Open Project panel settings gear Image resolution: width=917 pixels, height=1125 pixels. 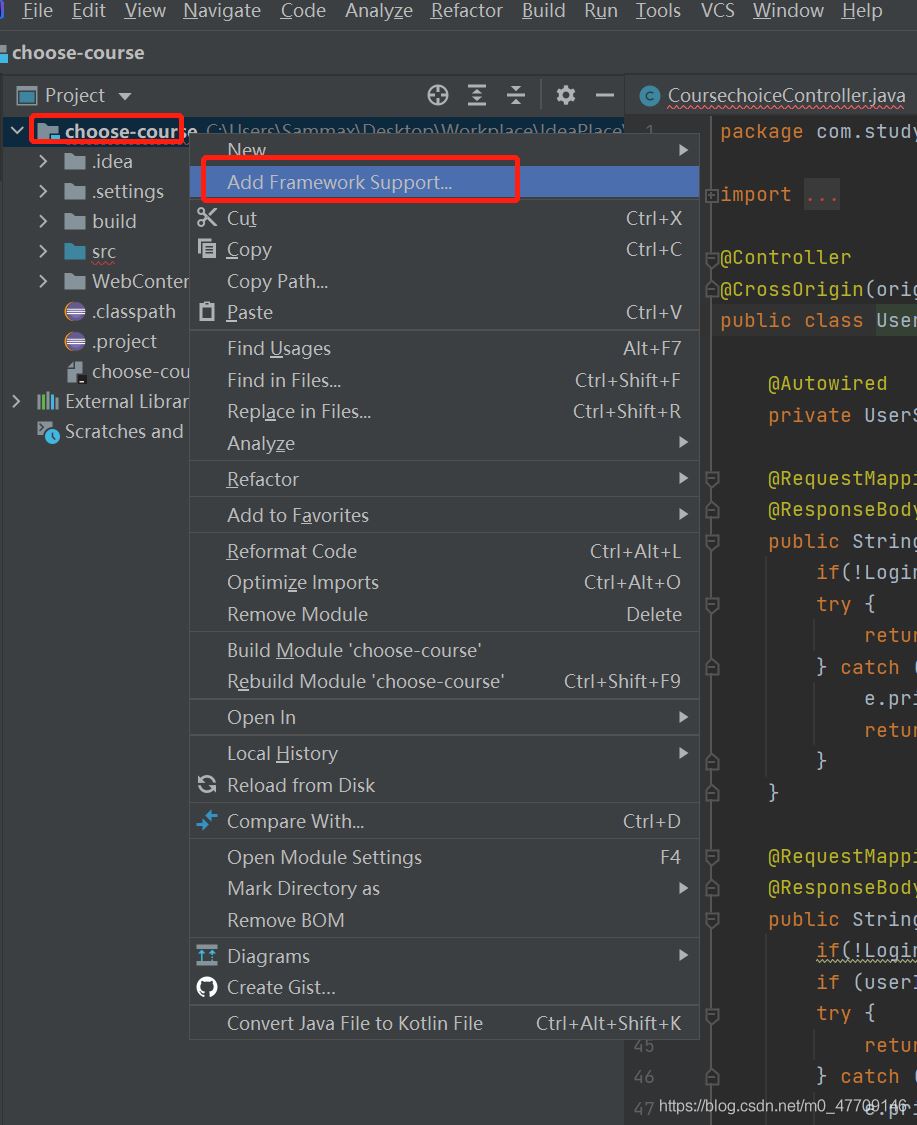(566, 95)
